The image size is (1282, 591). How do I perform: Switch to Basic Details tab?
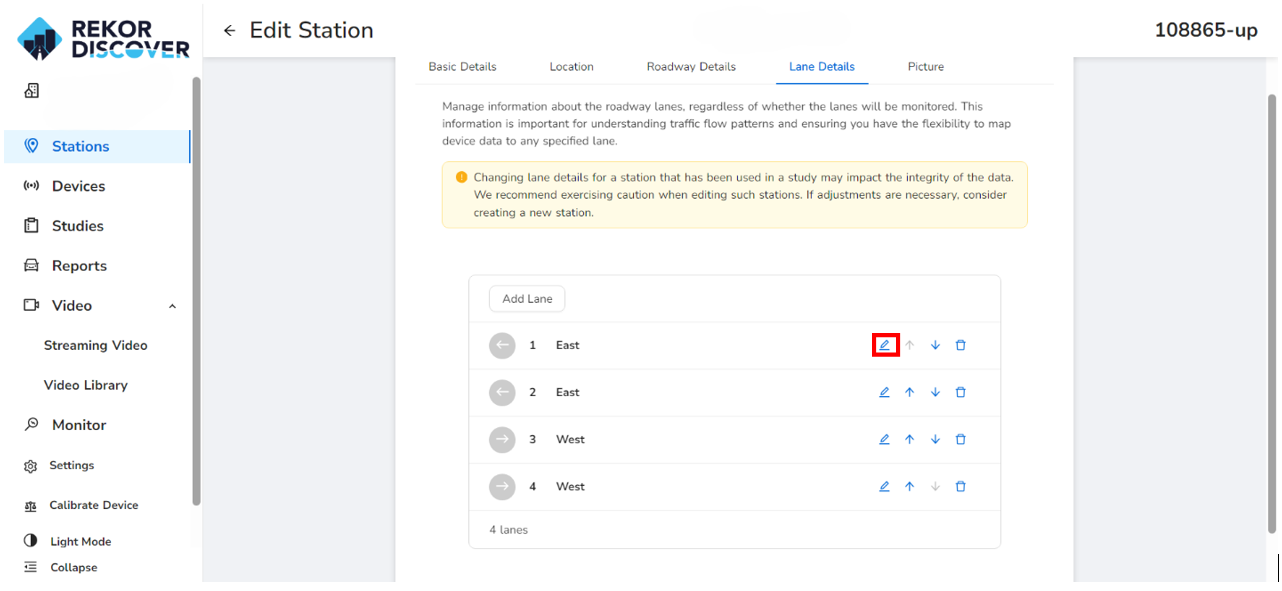[x=462, y=67]
